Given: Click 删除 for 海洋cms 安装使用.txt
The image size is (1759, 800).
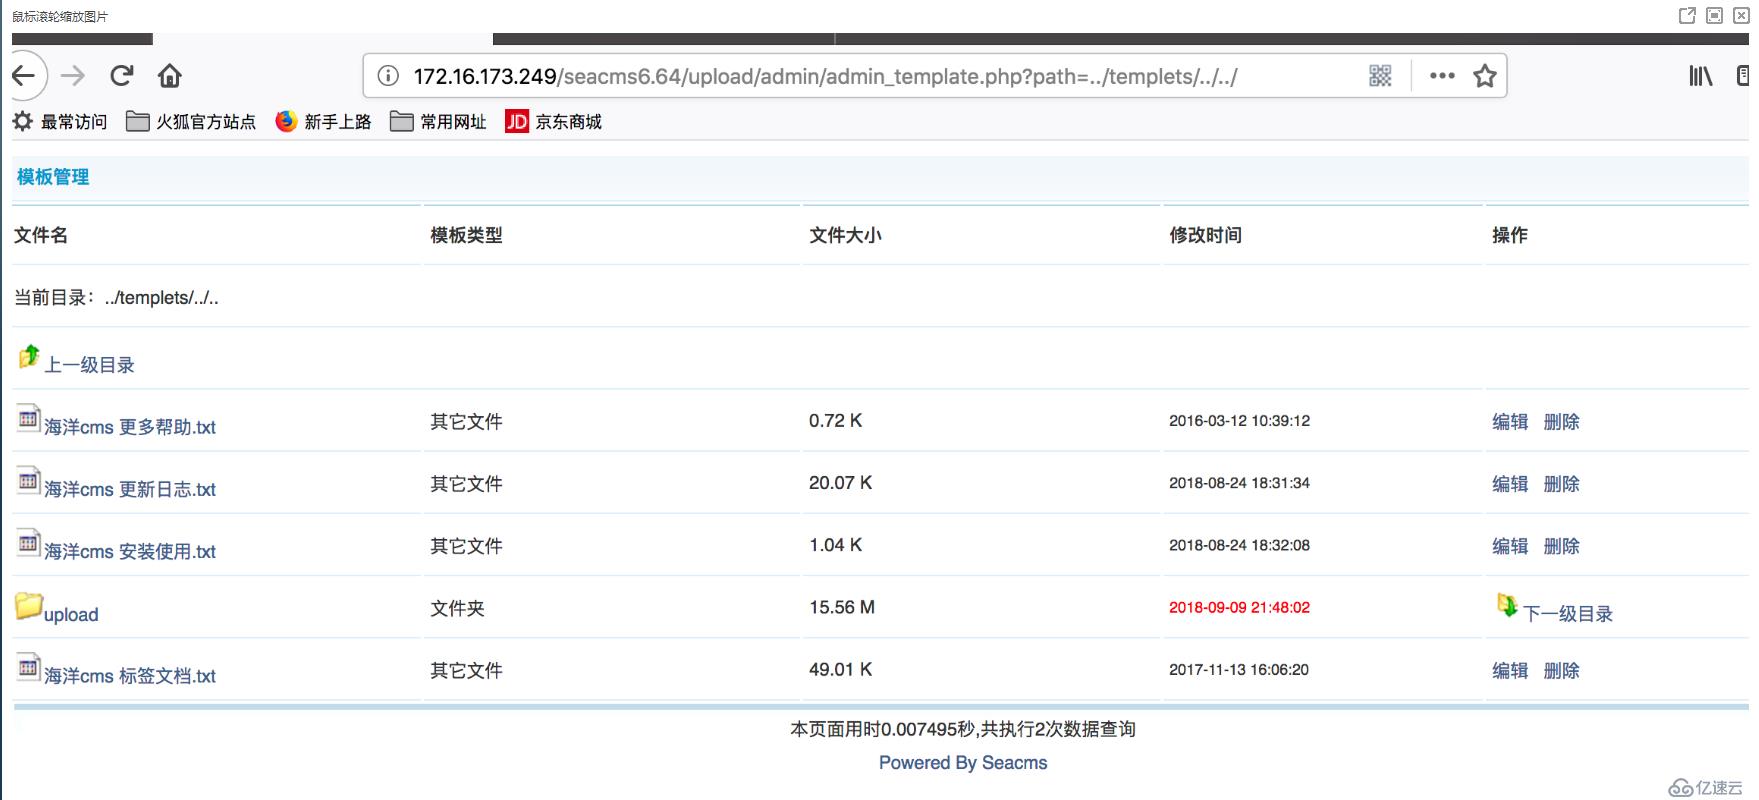Looking at the screenshot, I should [1562, 546].
